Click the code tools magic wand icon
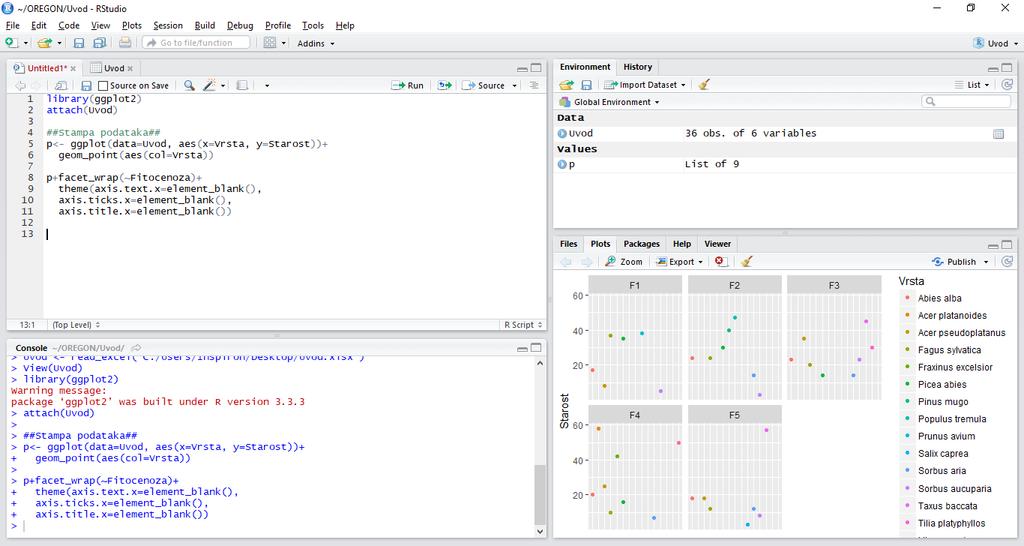 [x=209, y=86]
